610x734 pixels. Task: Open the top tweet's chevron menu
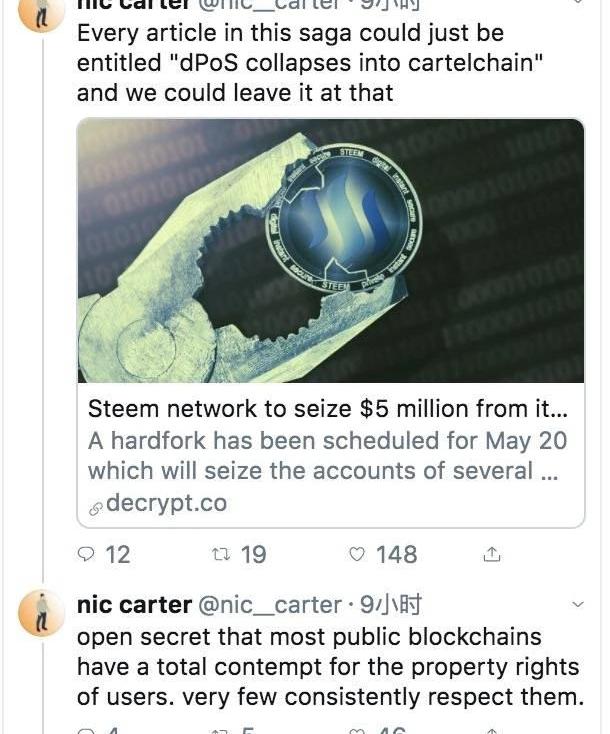pos(577,5)
